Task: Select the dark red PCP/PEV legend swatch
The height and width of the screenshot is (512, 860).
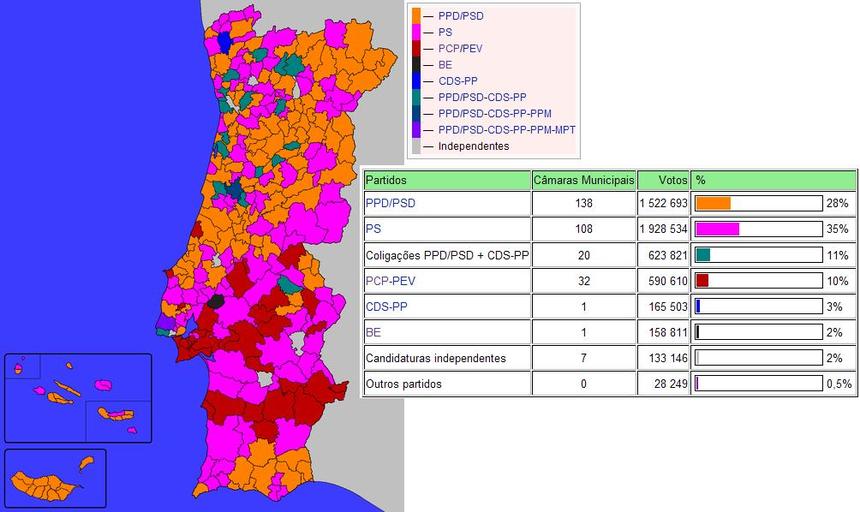Action: coord(417,48)
